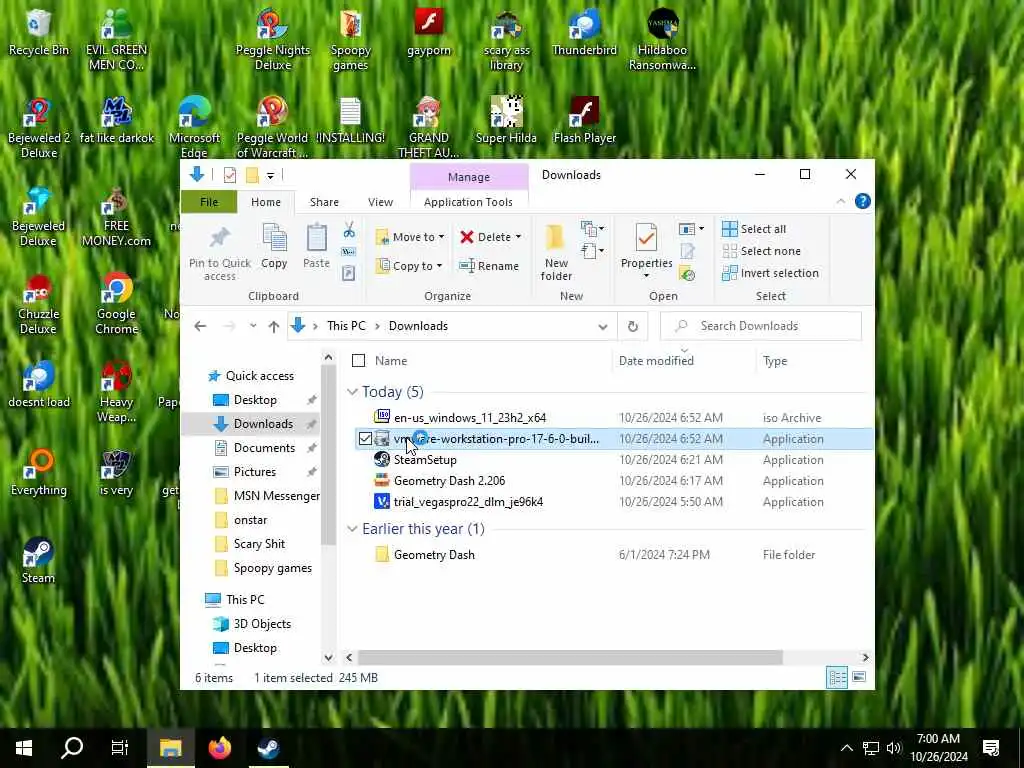Go up one folder level

coord(274,326)
